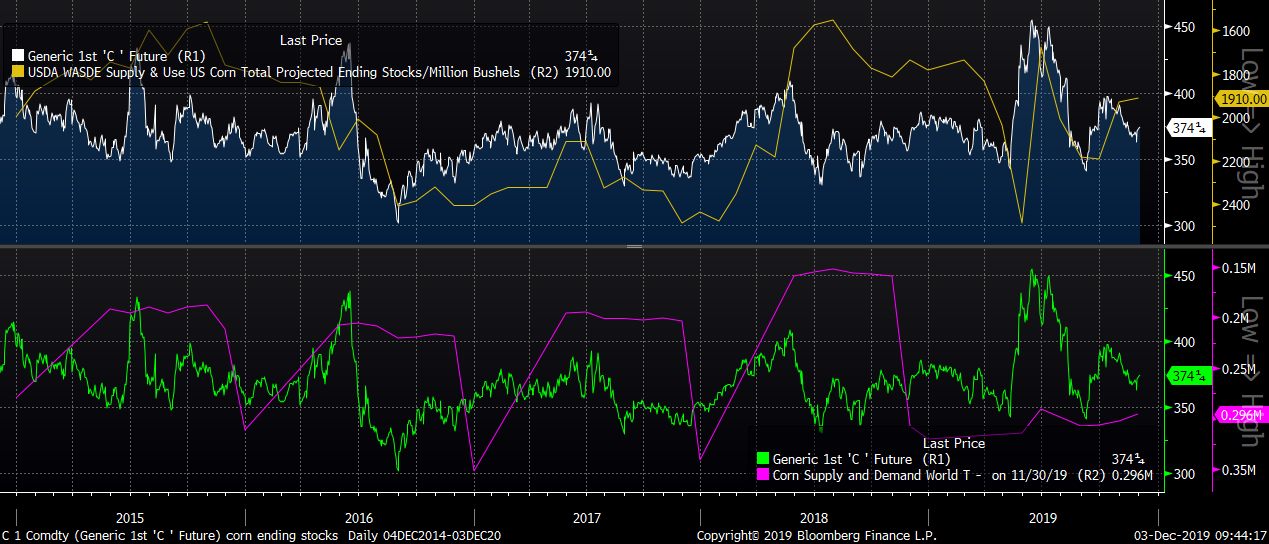
Task: Click the panel divider handle between charts
Action: pyautogui.click(x=634, y=246)
